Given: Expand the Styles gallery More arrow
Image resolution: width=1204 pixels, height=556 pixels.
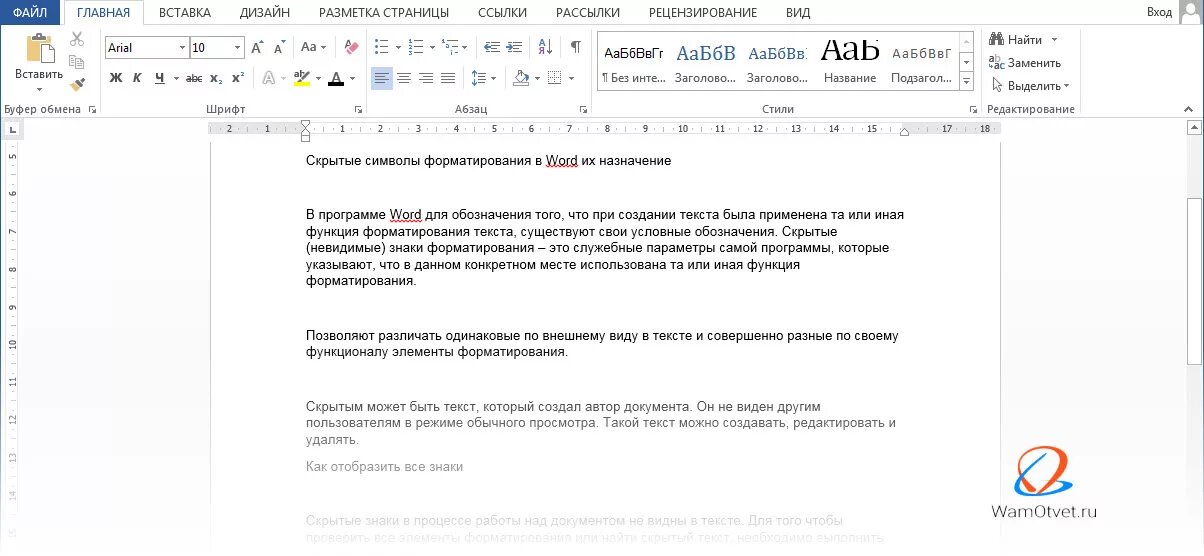Looking at the screenshot, I should 966,82.
